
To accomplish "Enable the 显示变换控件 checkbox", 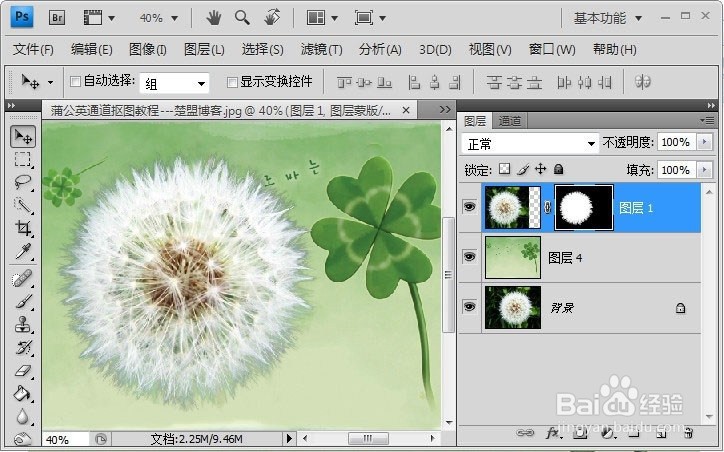I will click(232, 82).
